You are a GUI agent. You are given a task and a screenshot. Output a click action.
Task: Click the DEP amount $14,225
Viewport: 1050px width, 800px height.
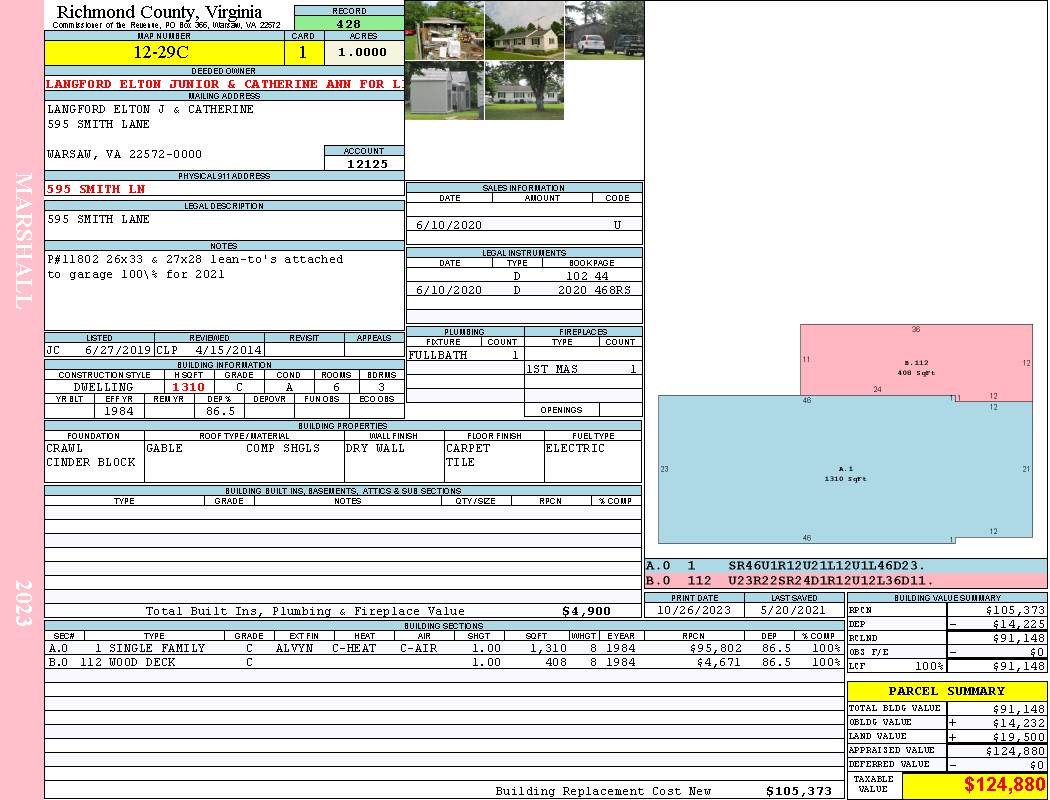[1019, 624]
